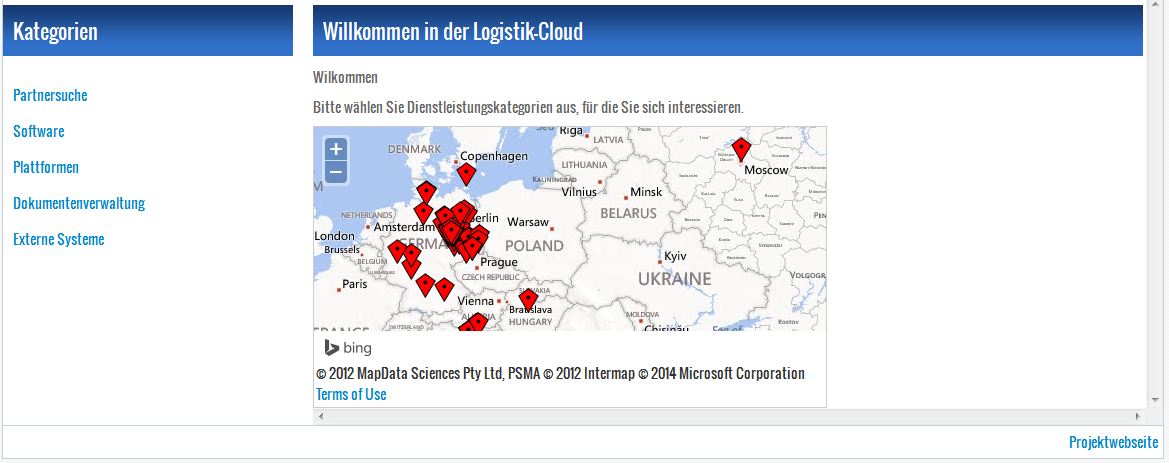Click the Paris label on the map
The image size is (1169, 463).
pos(354,284)
